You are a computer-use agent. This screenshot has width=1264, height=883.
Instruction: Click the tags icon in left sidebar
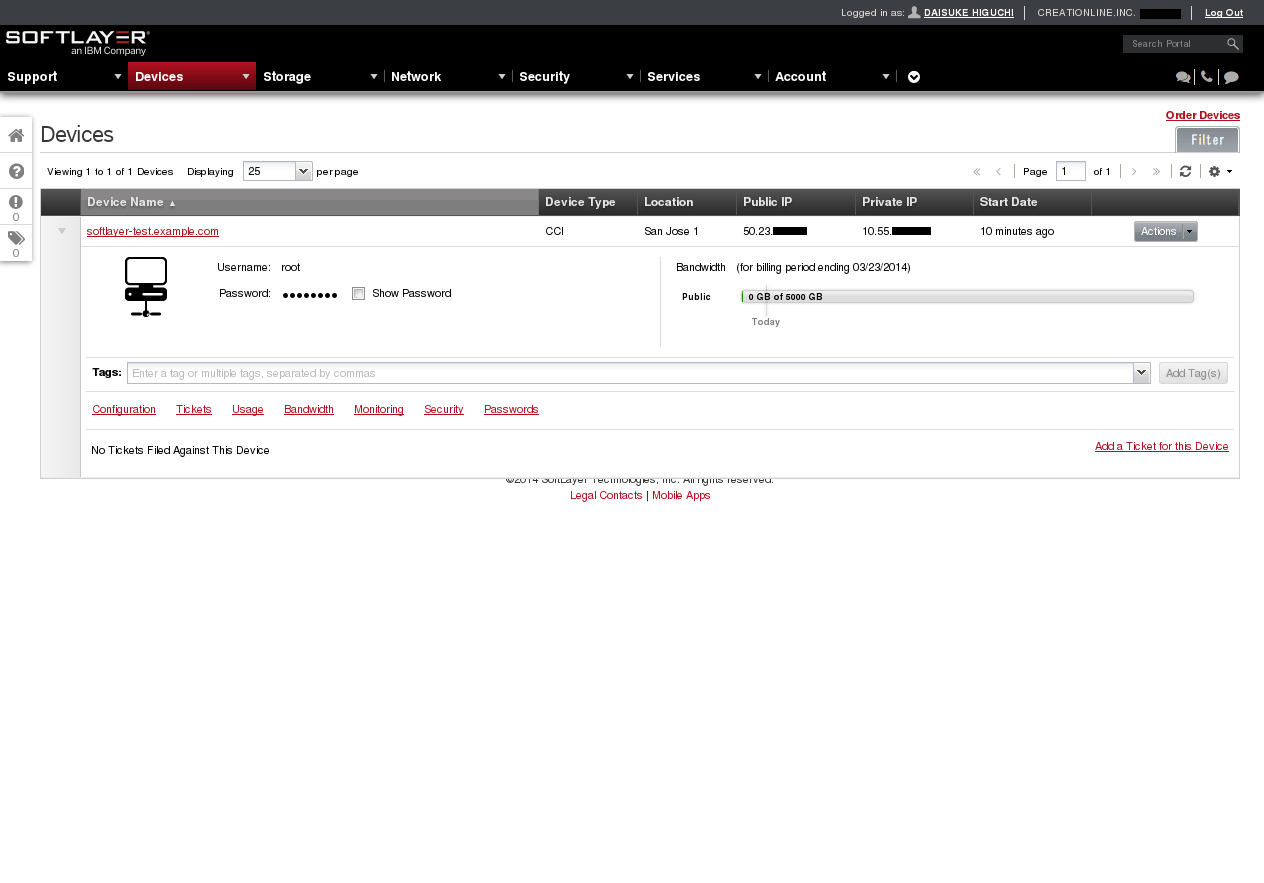16,239
